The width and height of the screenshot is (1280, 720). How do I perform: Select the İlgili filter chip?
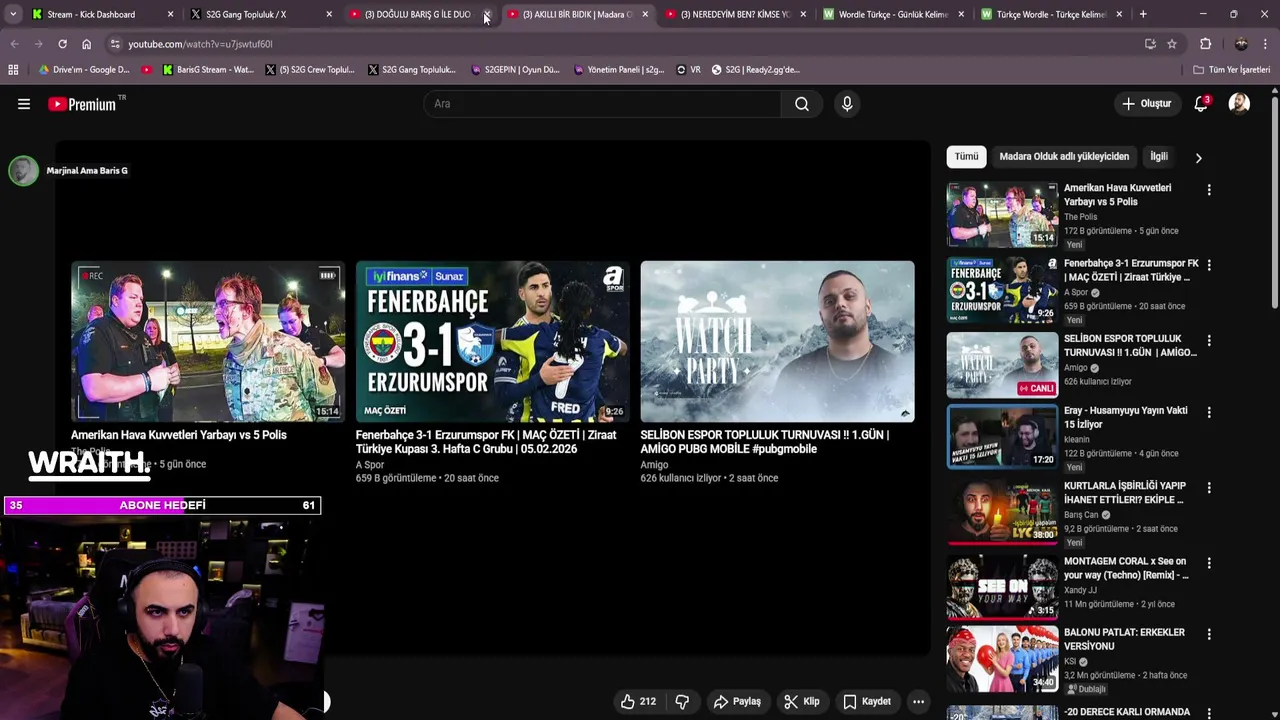(1159, 156)
